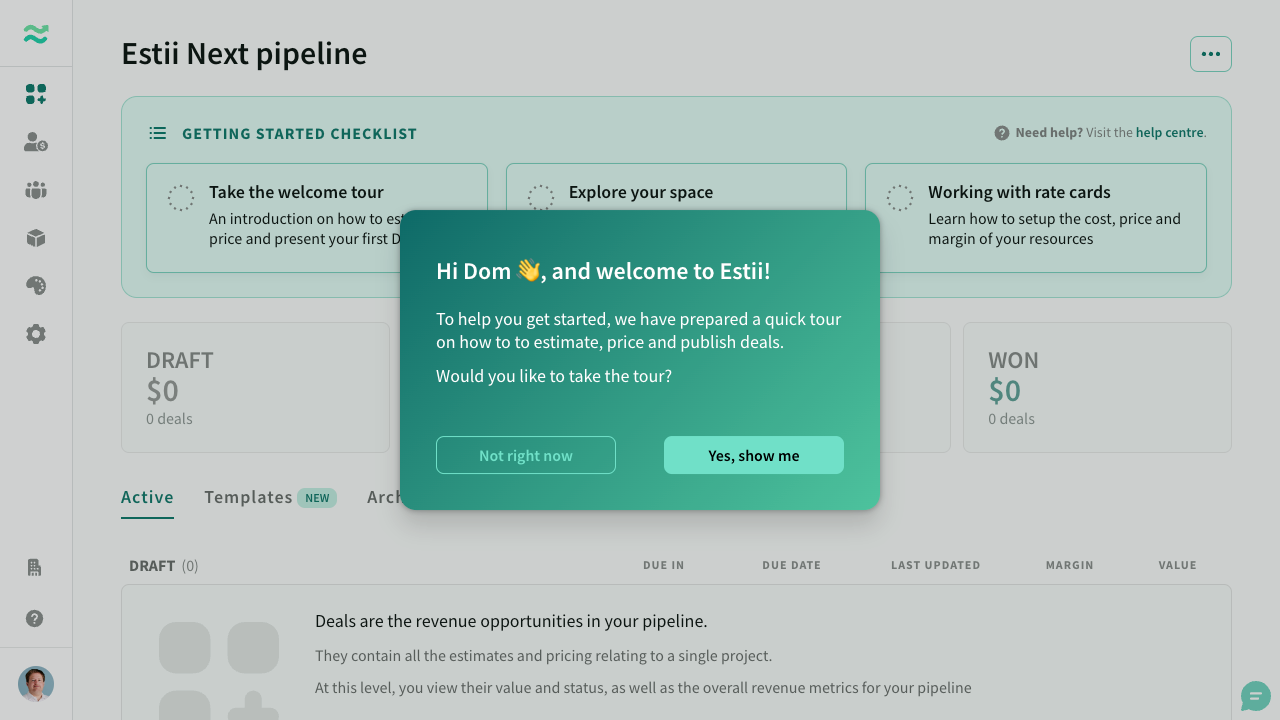Open the user profile avatar
Screen dimensions: 1280x720
coord(36,684)
